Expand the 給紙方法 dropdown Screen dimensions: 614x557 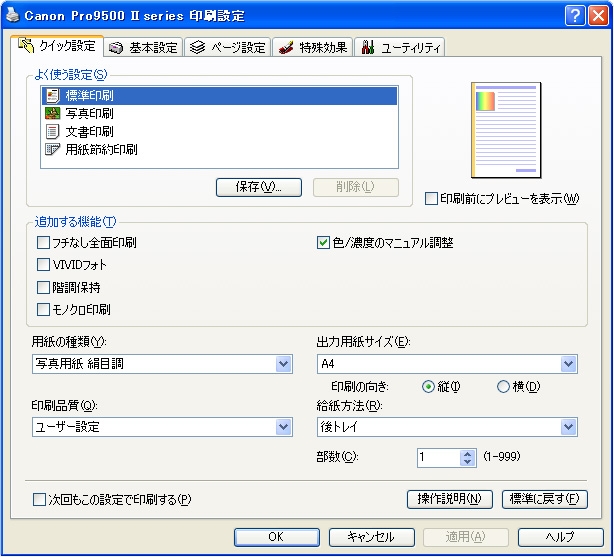447,427
